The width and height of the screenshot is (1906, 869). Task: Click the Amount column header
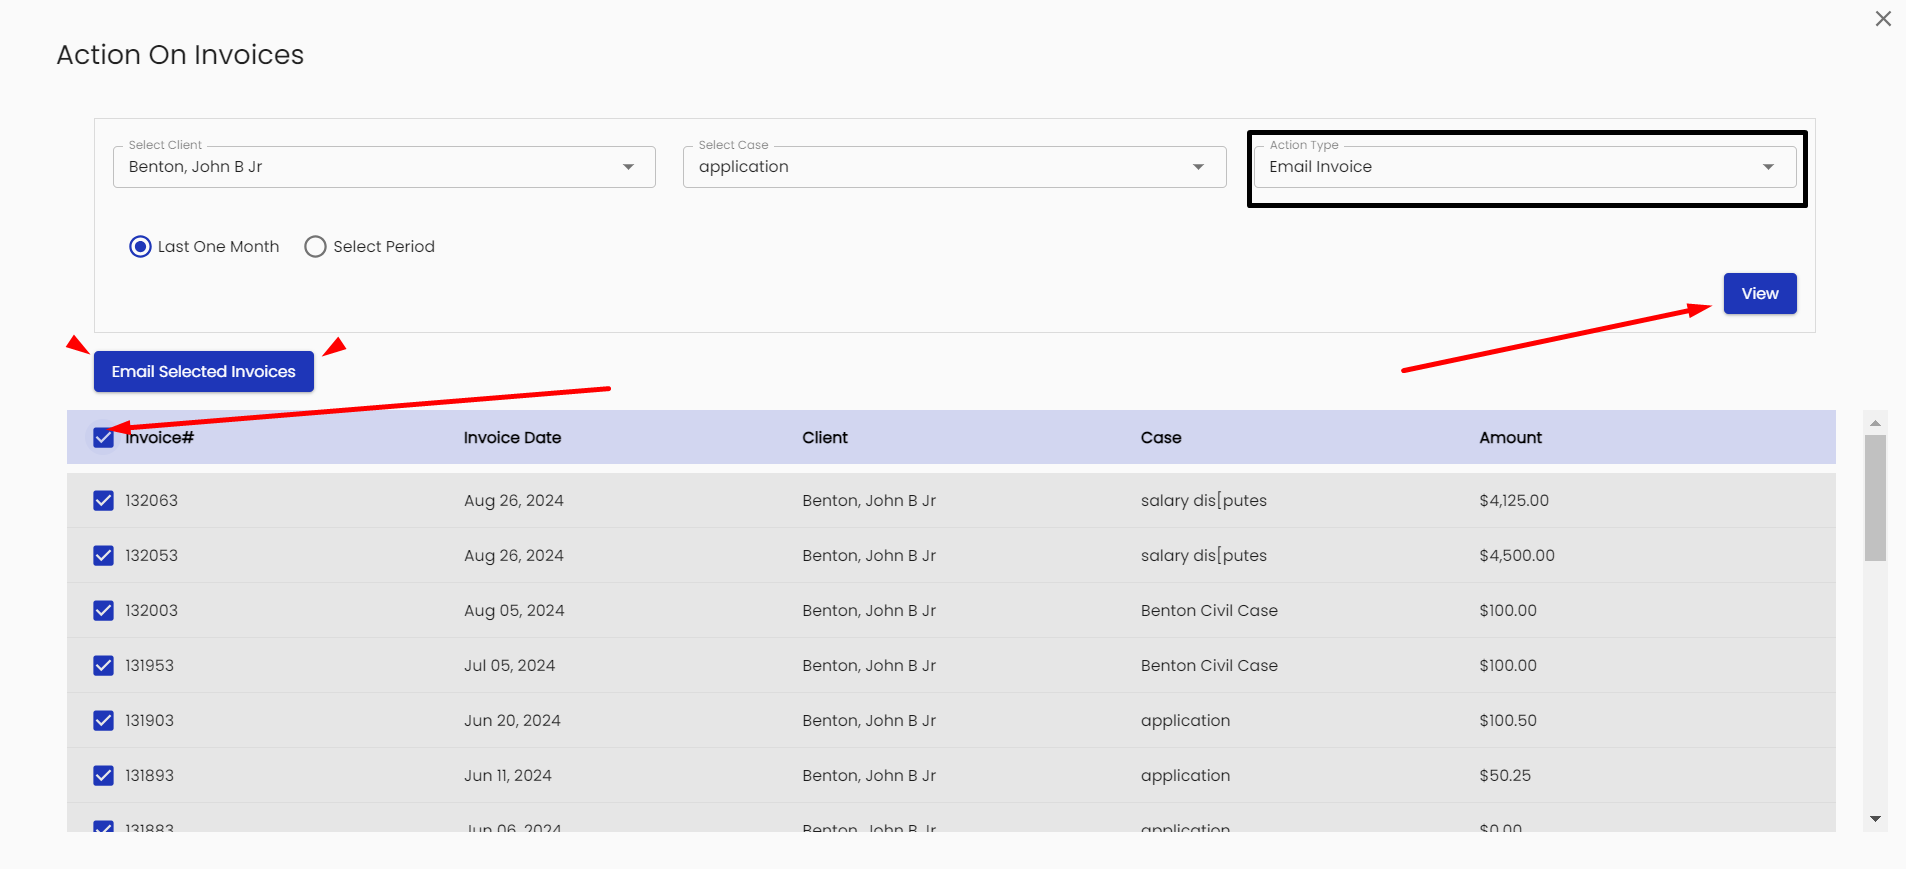(x=1510, y=438)
